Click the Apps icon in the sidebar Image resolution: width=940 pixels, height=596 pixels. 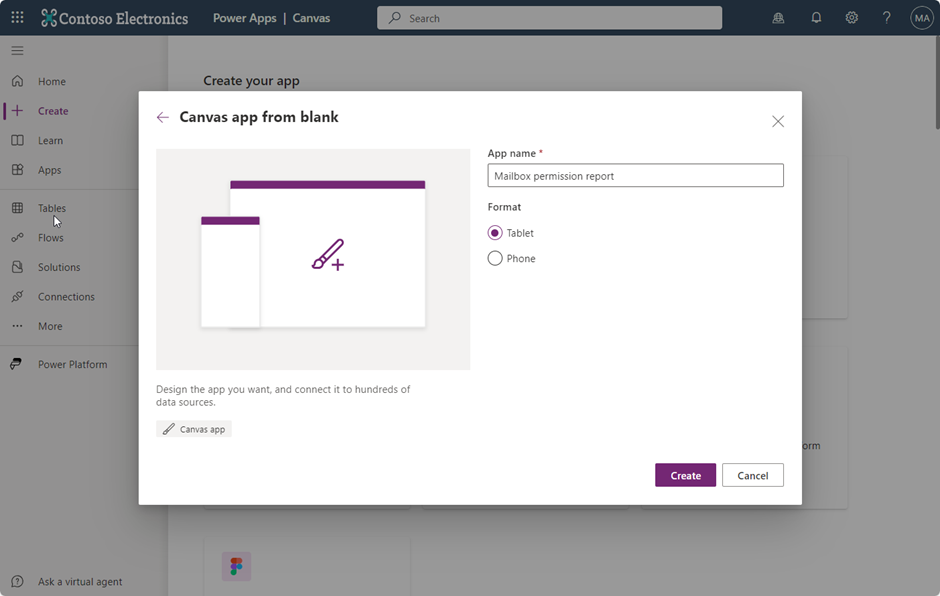point(17,170)
